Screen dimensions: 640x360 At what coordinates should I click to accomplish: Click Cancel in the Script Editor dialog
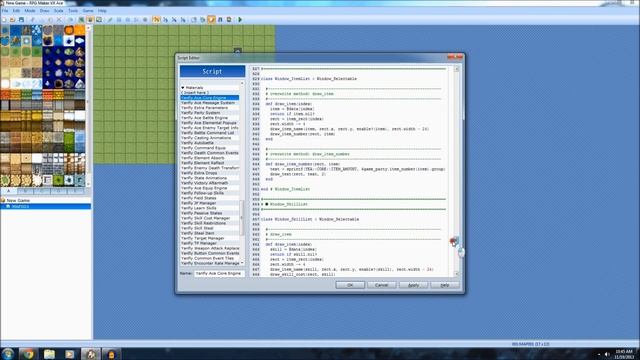pyautogui.click(x=382, y=285)
